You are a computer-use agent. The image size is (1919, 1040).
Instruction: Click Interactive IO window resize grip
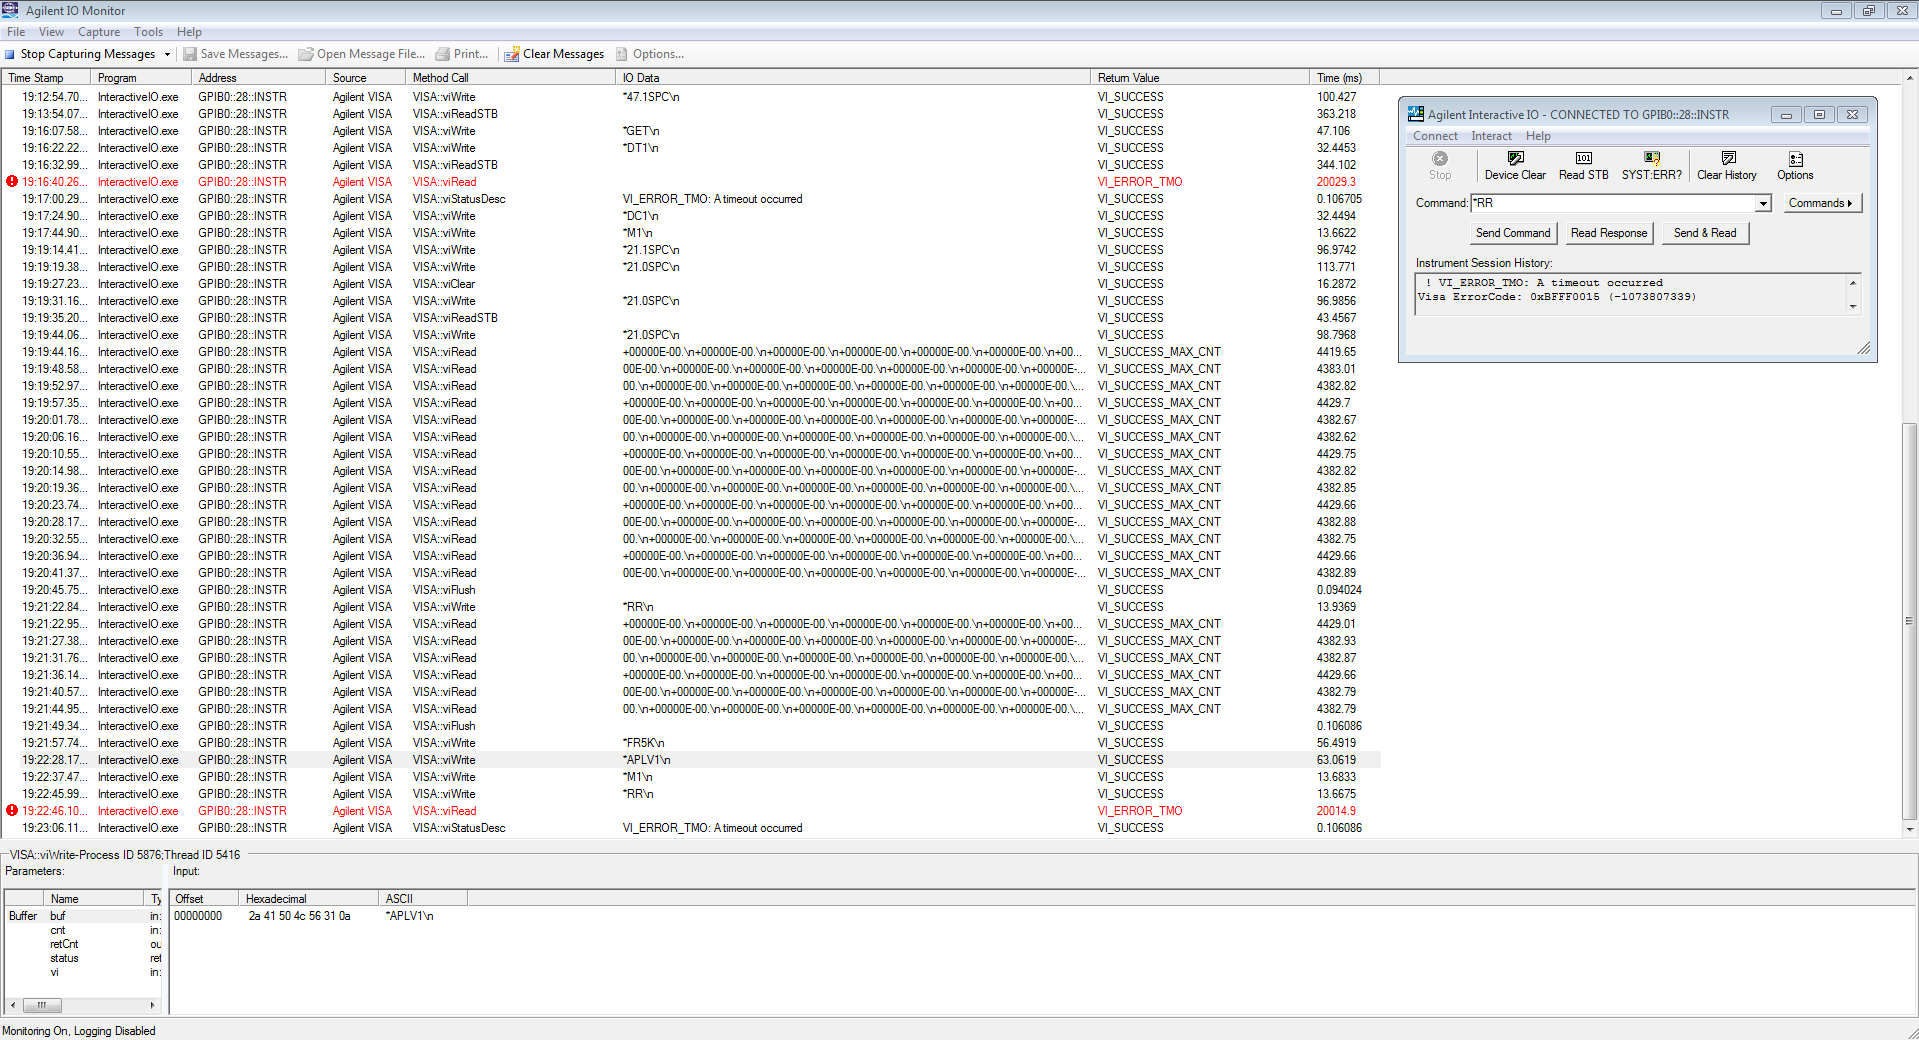tap(1864, 348)
